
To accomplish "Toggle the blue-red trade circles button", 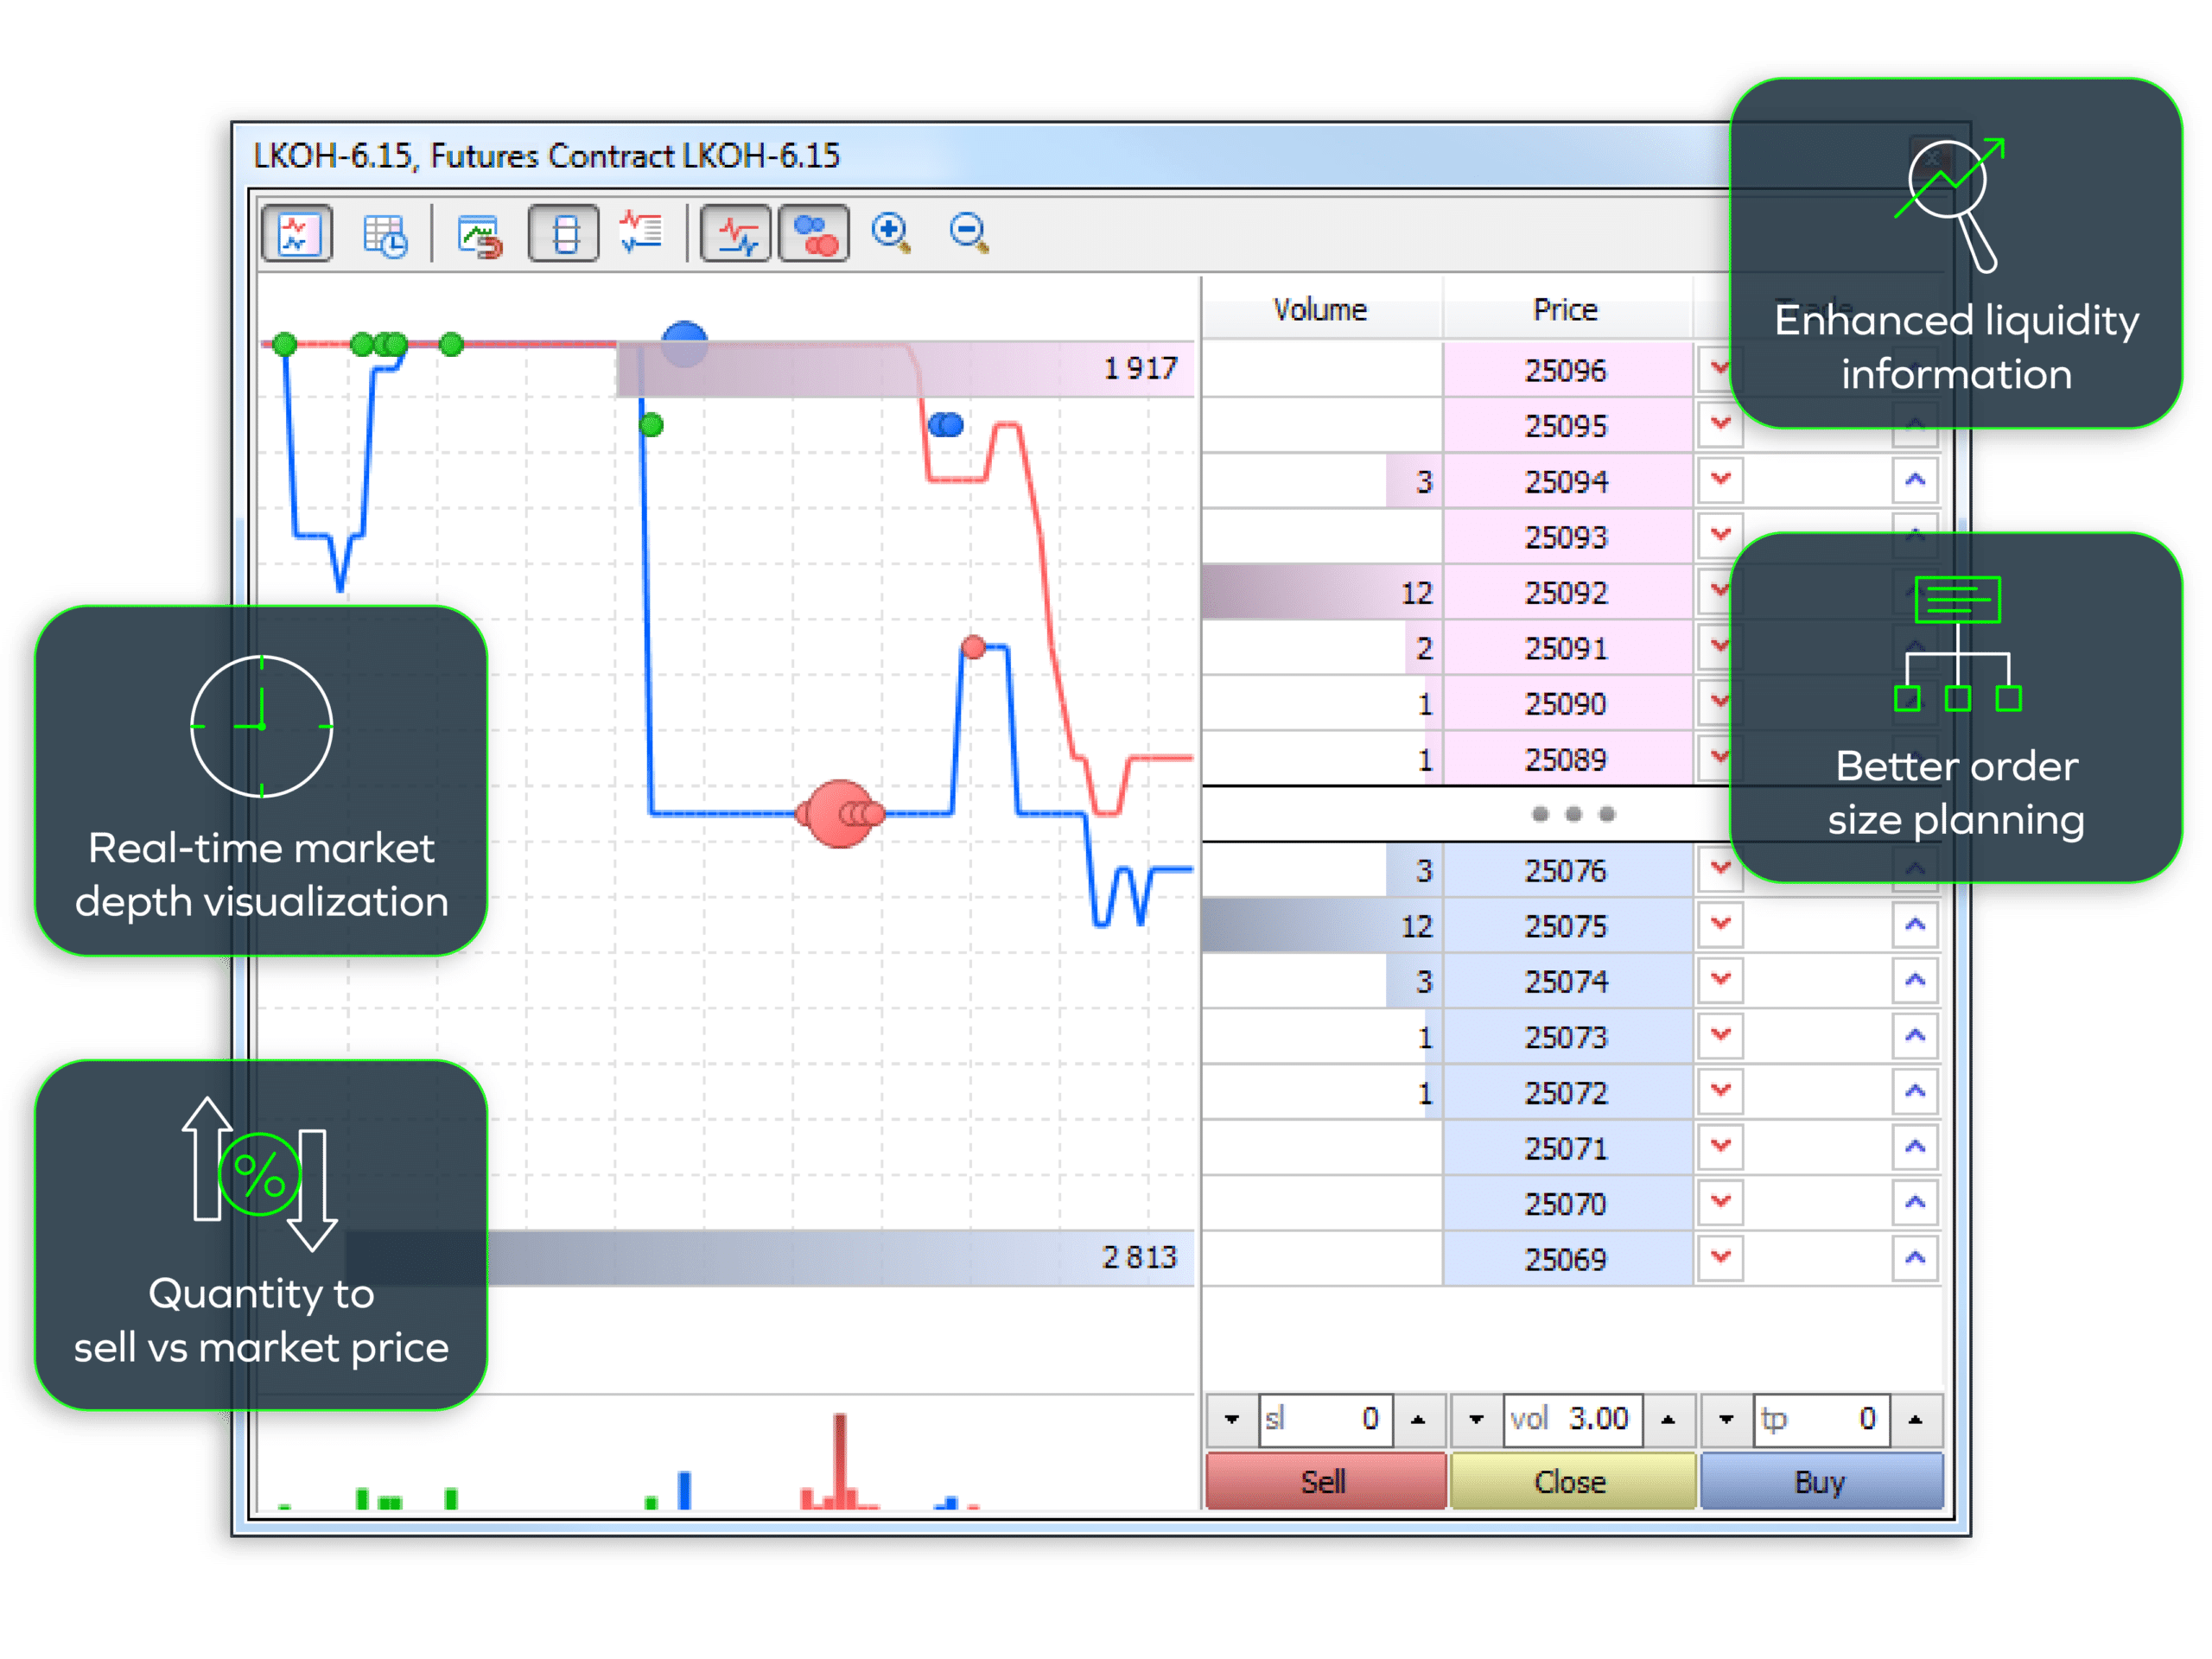I will [x=814, y=234].
